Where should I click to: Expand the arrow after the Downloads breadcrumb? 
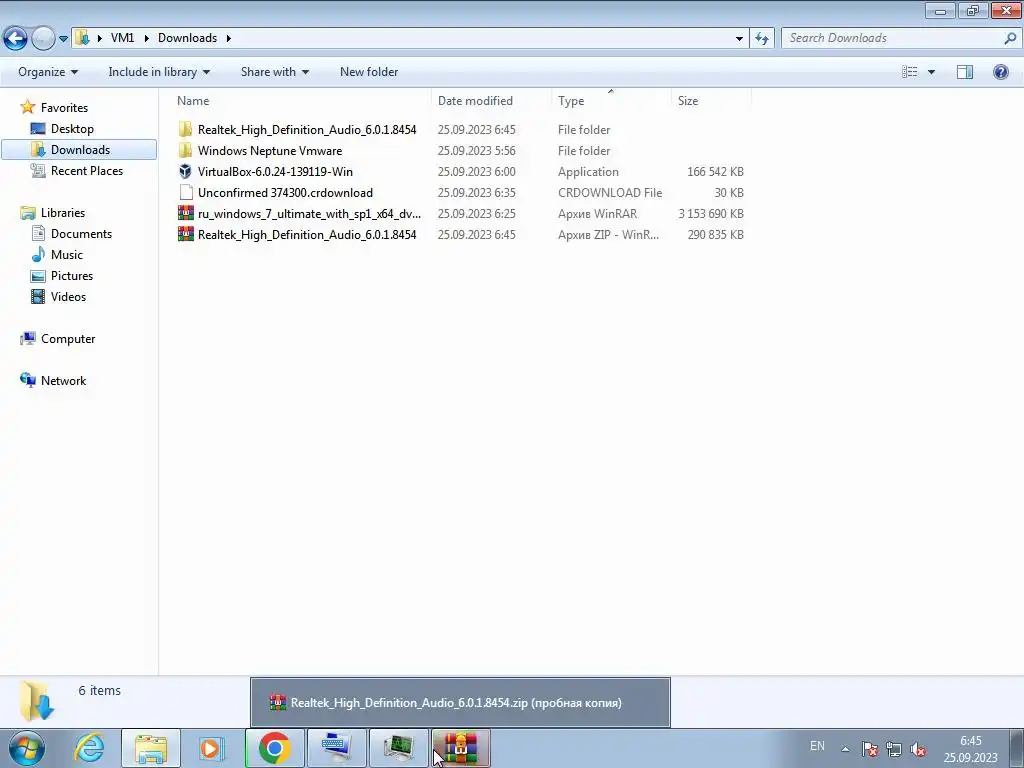(229, 38)
